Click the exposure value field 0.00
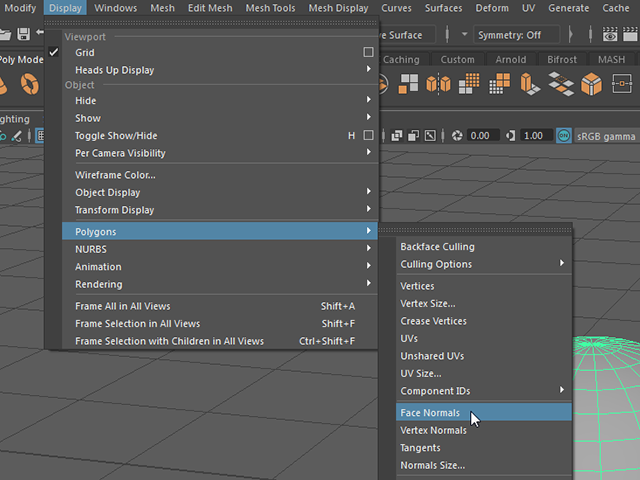640x480 pixels. click(482, 136)
